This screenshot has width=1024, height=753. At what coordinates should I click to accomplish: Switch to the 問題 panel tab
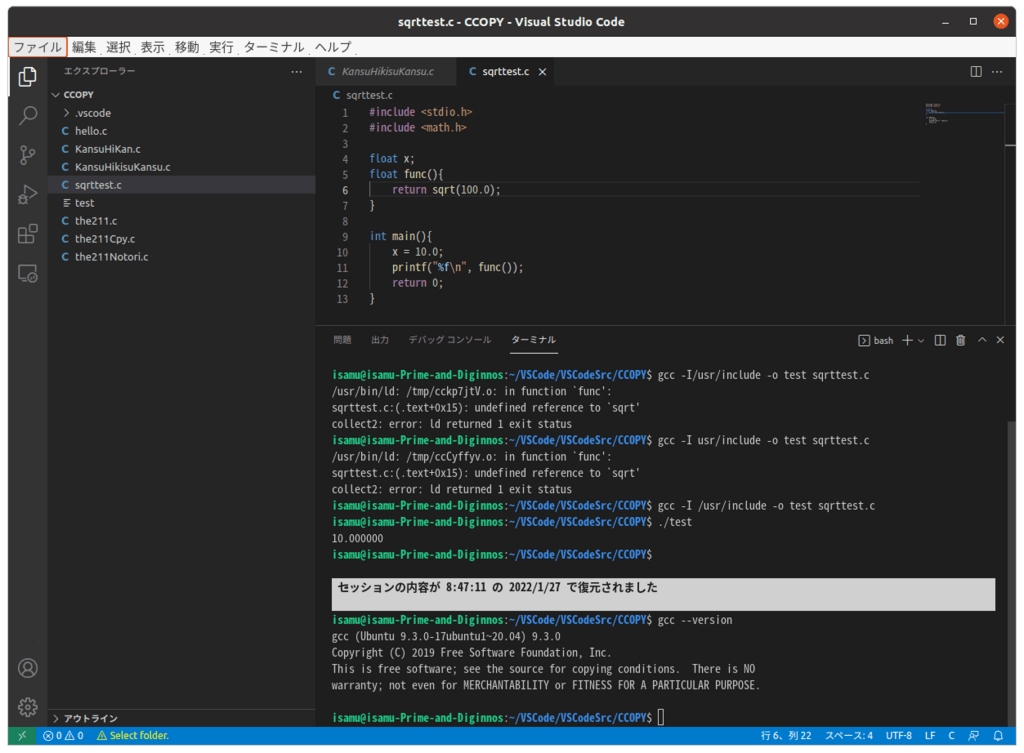tap(342, 340)
